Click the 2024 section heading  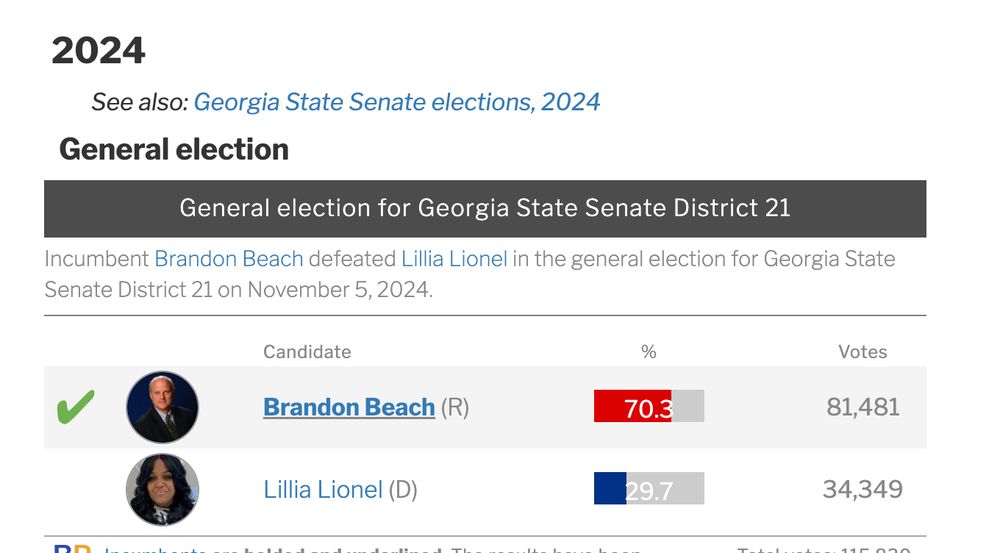pos(98,50)
